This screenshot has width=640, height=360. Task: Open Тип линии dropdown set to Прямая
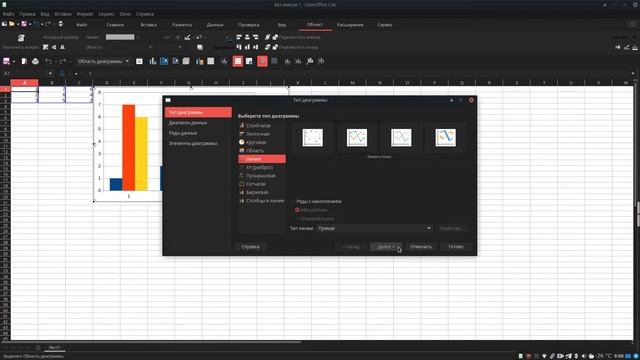click(374, 228)
